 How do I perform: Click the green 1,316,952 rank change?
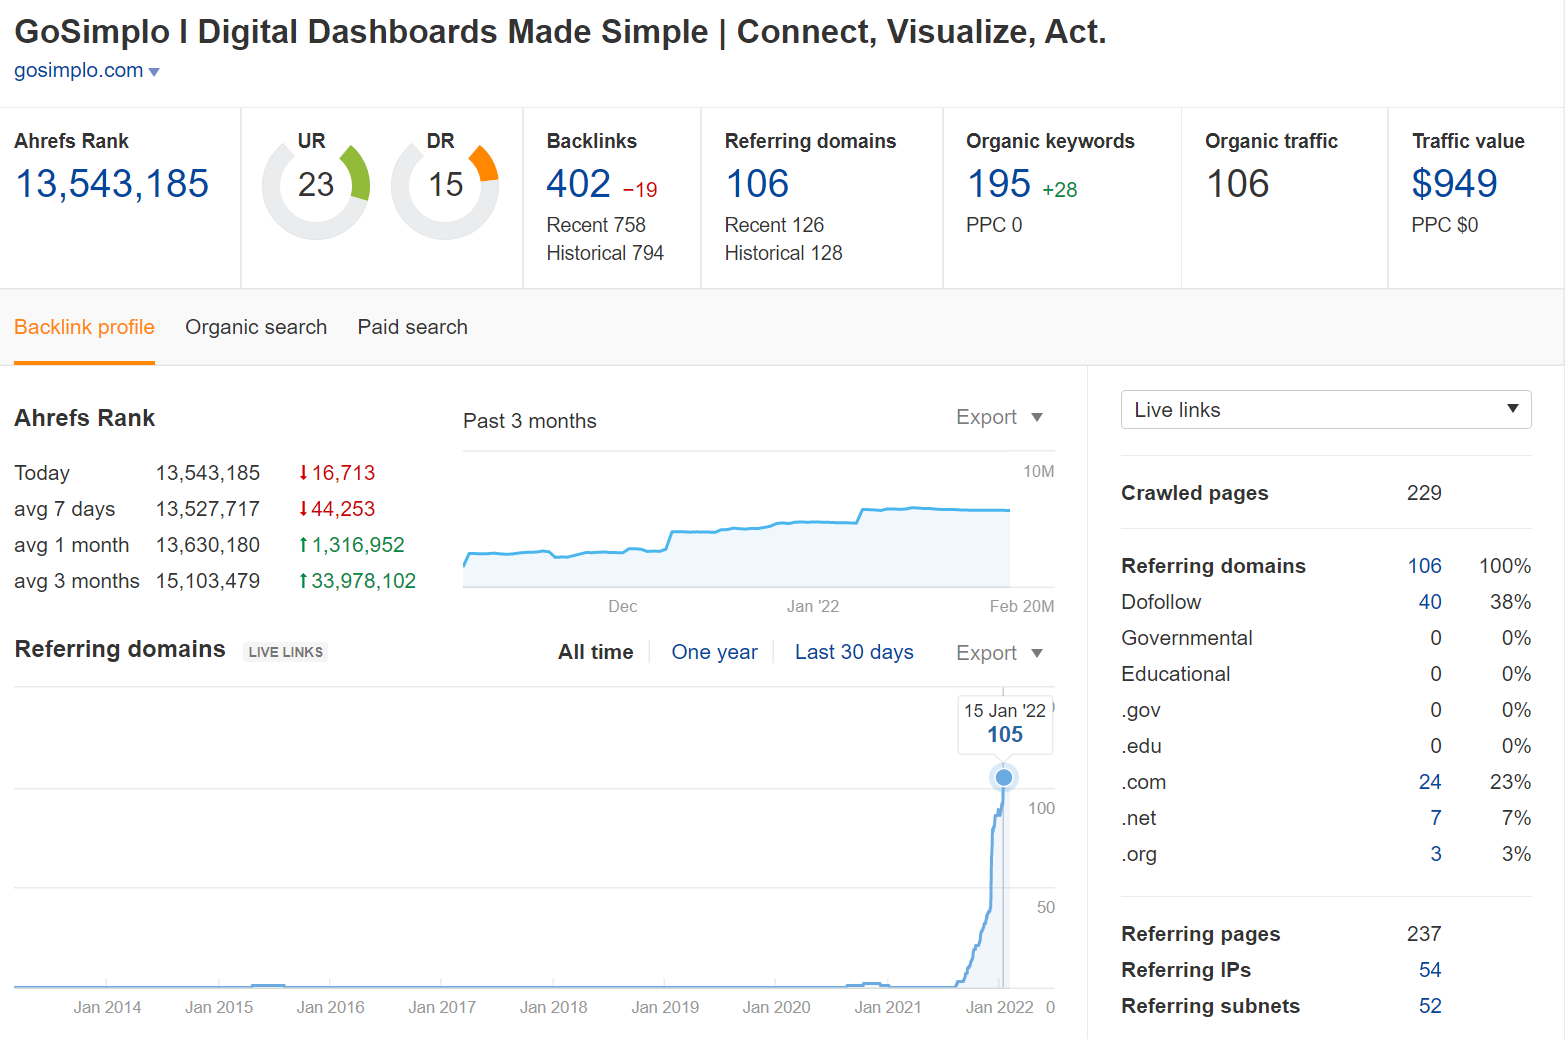[x=351, y=545]
